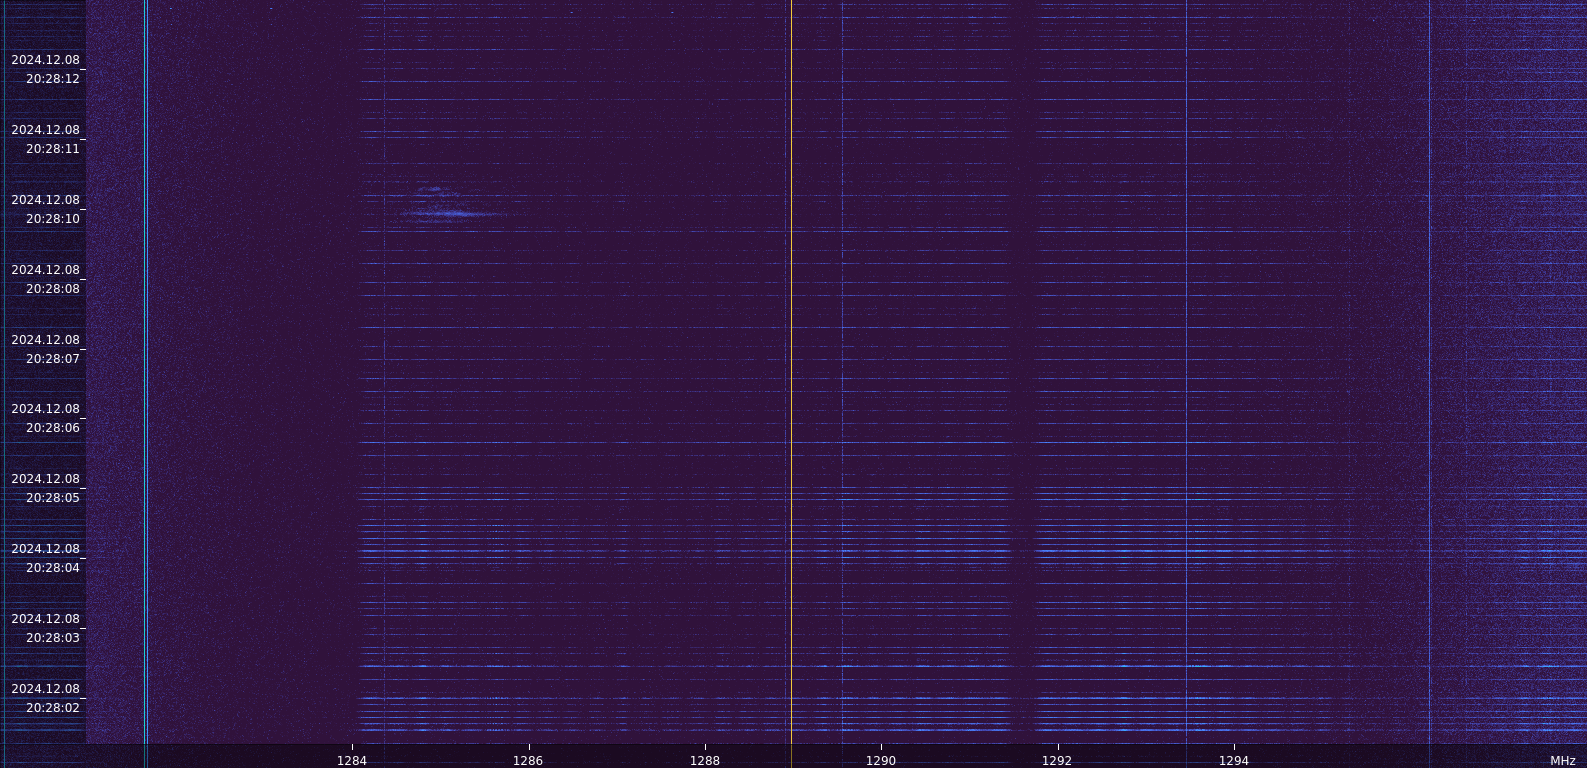Image resolution: width=1587 pixels, height=768 pixels.
Task: Click the cyan vertical line at far left
Action: tap(146, 380)
